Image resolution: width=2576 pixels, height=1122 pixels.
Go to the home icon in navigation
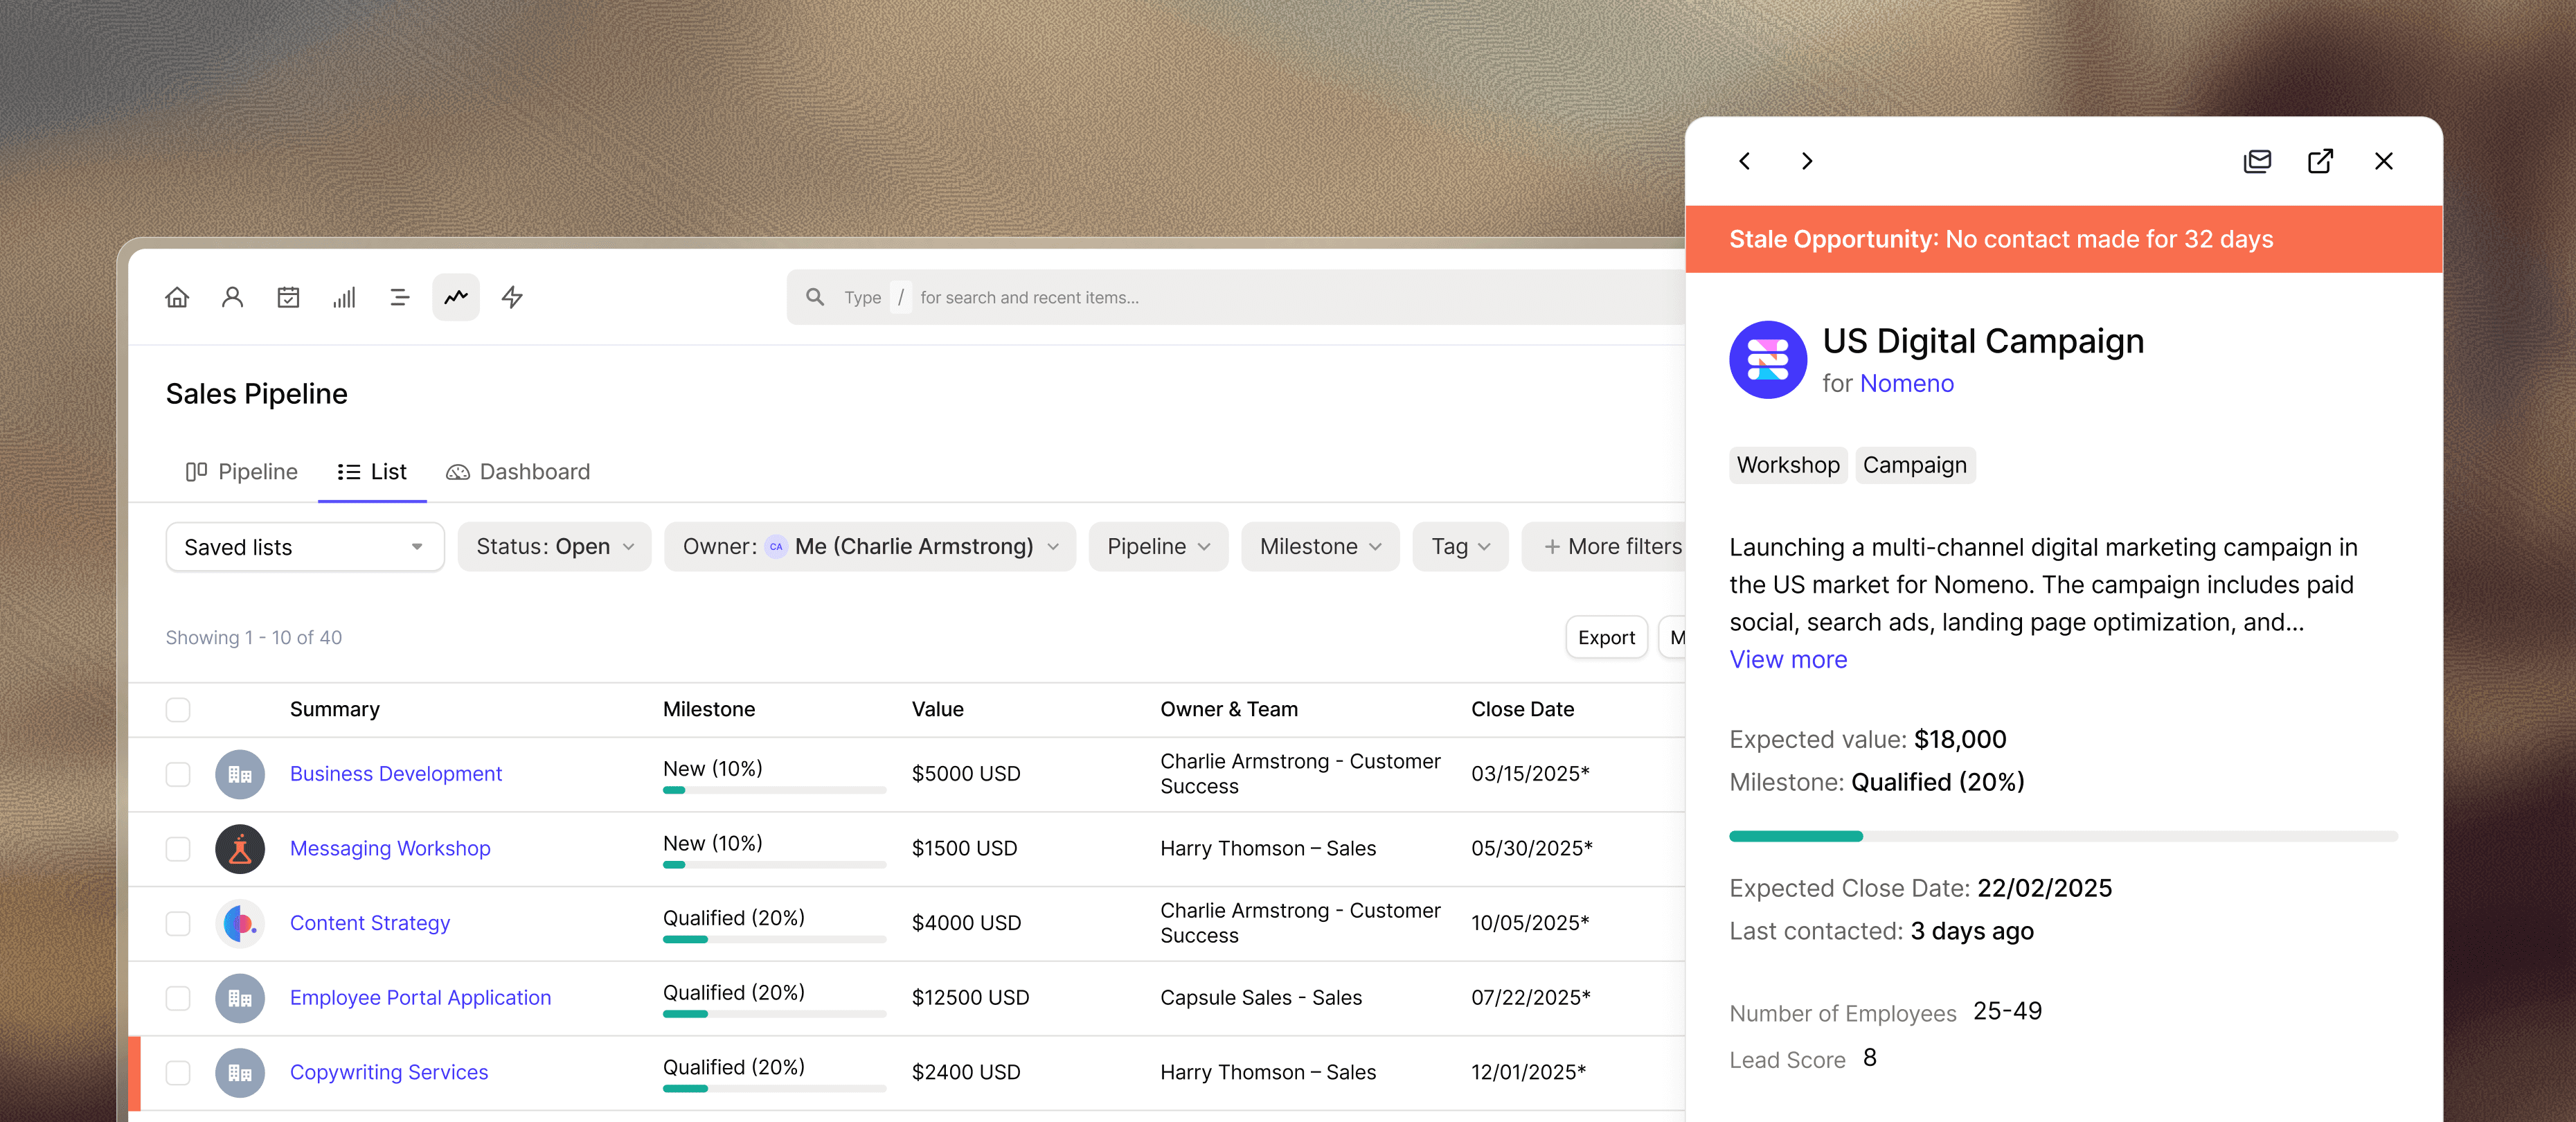[177, 297]
